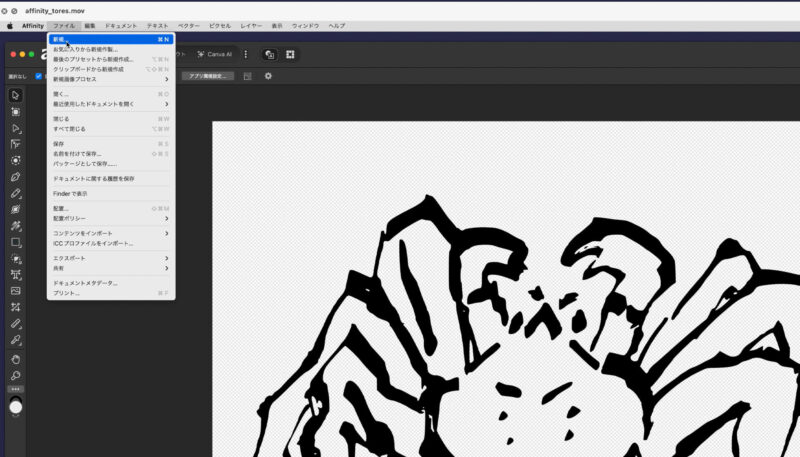Image resolution: width=800 pixels, height=457 pixels.
Task: Open the ドキュメント menu
Action: pyautogui.click(x=121, y=26)
